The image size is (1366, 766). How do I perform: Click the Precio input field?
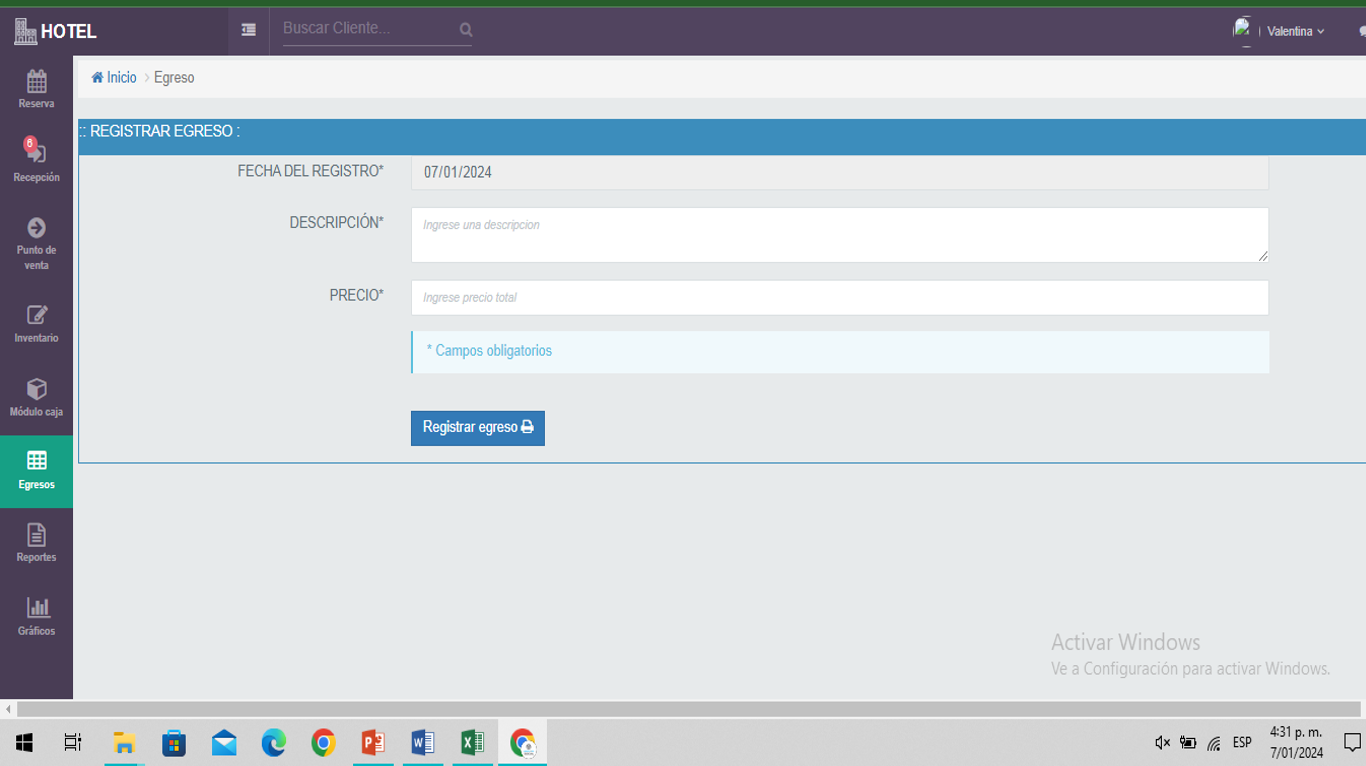(840, 297)
